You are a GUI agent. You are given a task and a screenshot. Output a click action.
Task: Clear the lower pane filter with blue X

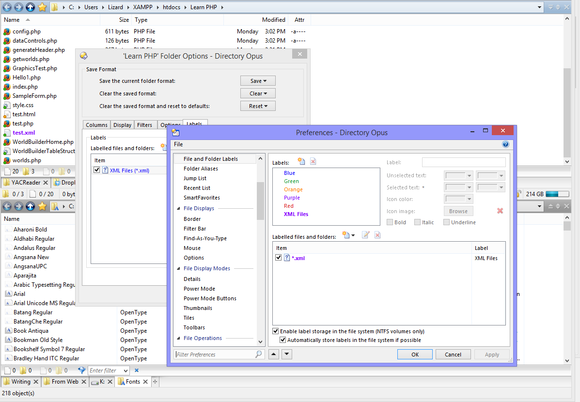136,370
